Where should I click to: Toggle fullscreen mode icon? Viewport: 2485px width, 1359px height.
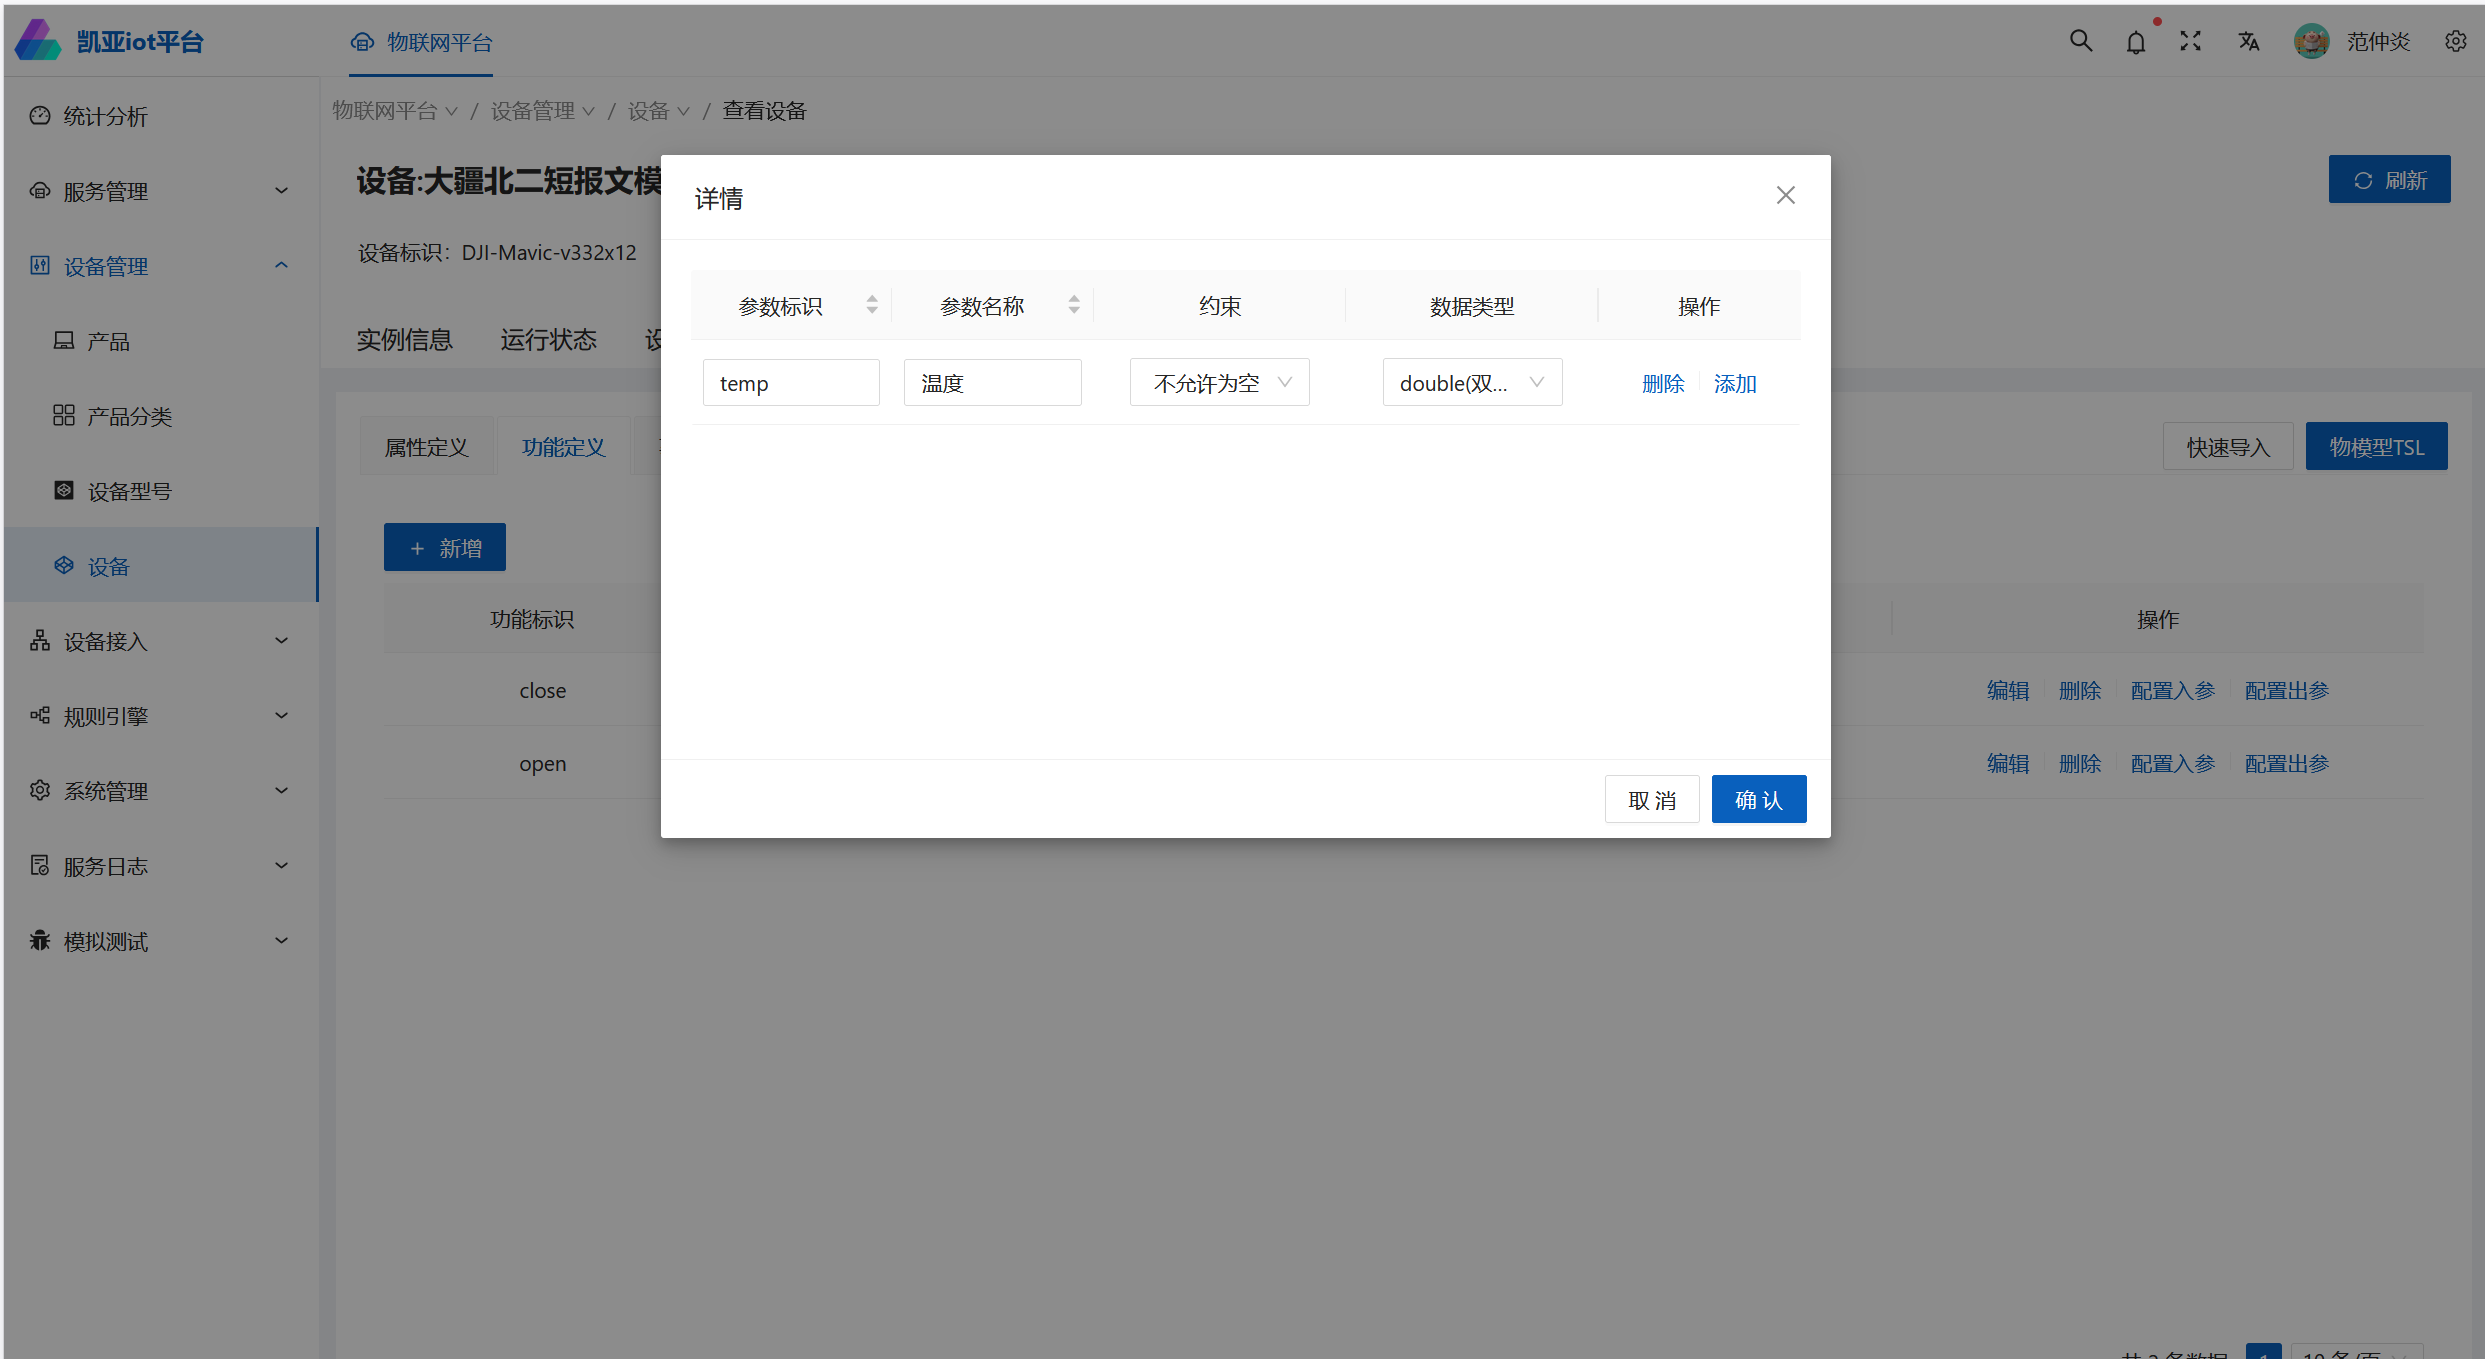[x=2190, y=41]
